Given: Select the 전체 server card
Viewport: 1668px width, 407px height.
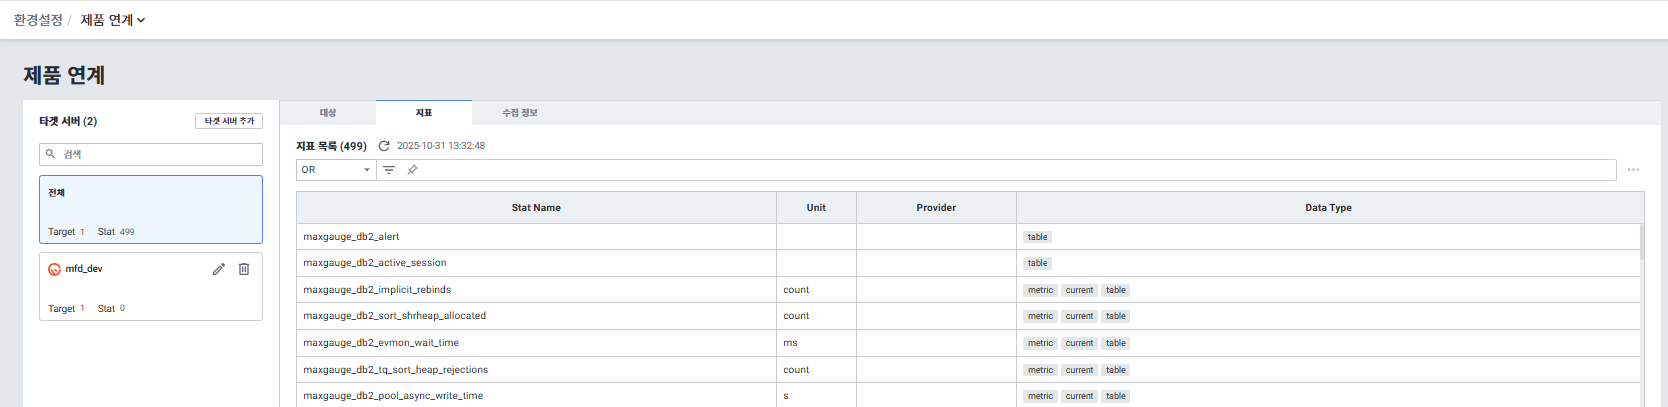Looking at the screenshot, I should (151, 210).
